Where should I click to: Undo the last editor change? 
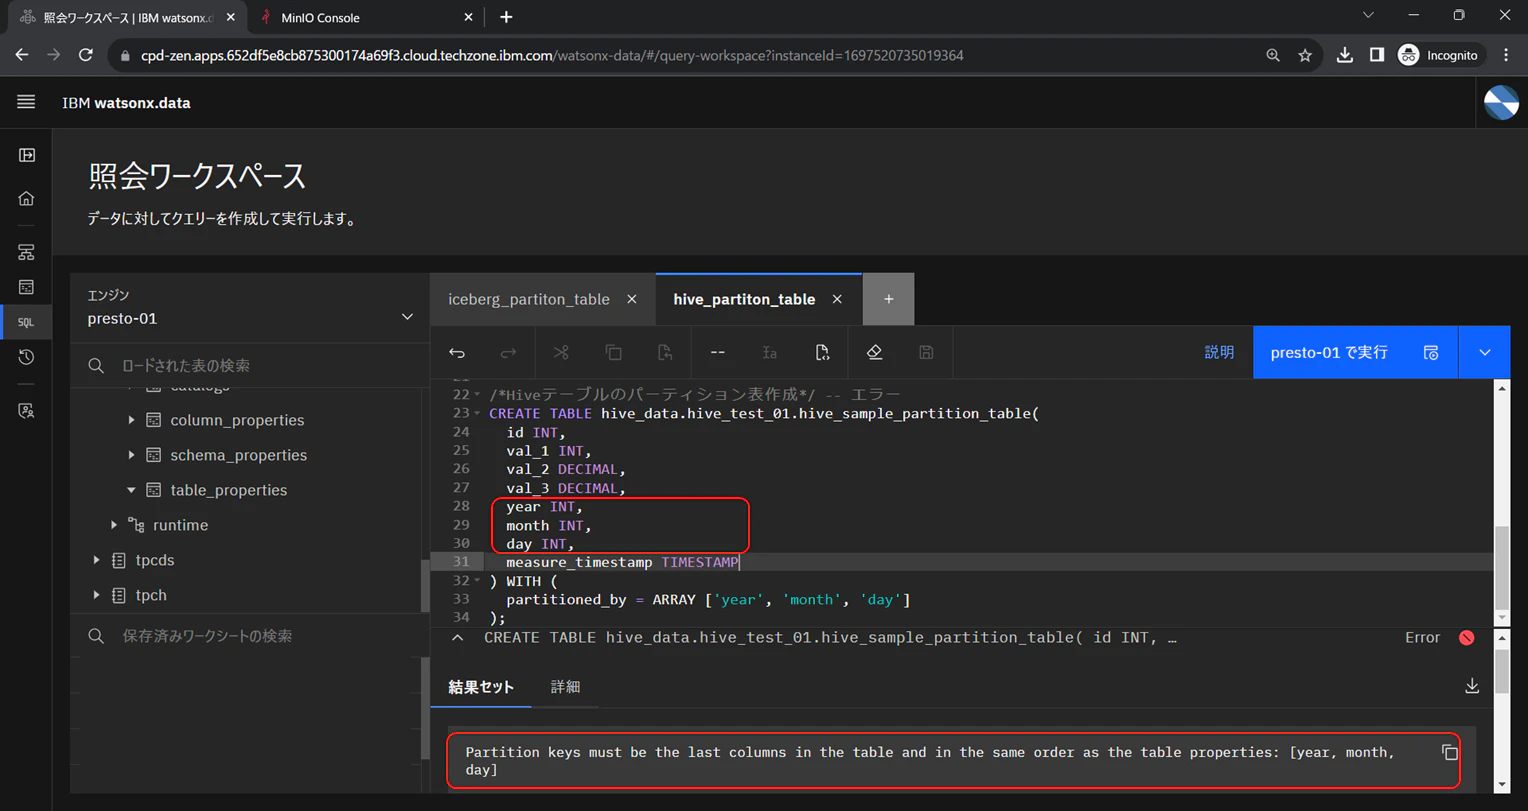pyautogui.click(x=457, y=352)
